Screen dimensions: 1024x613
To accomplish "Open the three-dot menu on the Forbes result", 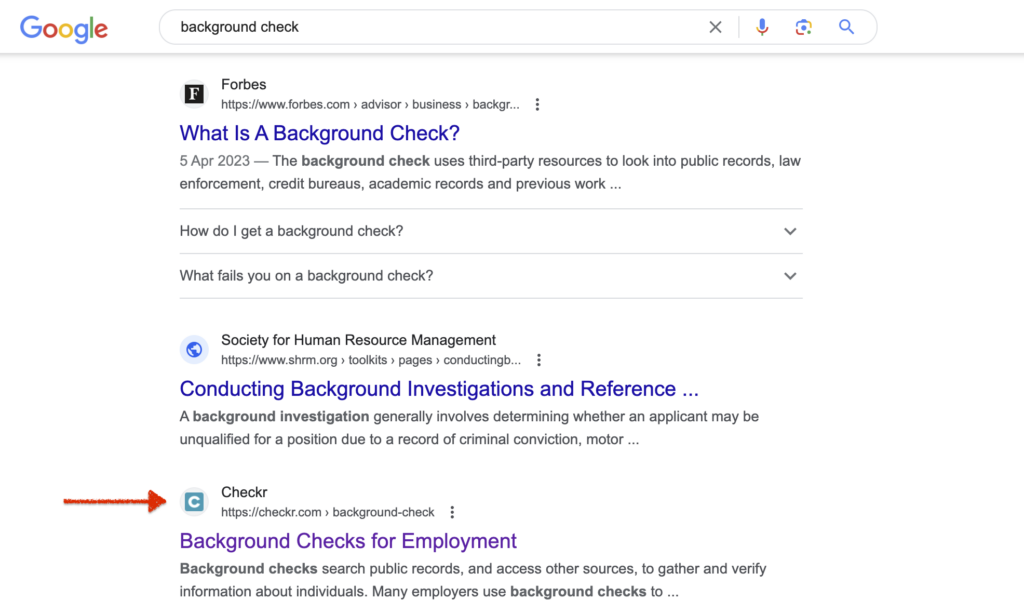I will (x=537, y=103).
